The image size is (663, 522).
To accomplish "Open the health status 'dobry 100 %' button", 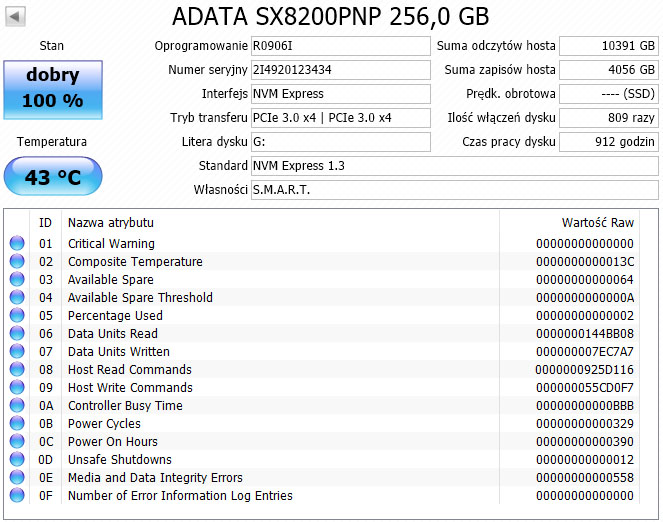I will [53, 90].
